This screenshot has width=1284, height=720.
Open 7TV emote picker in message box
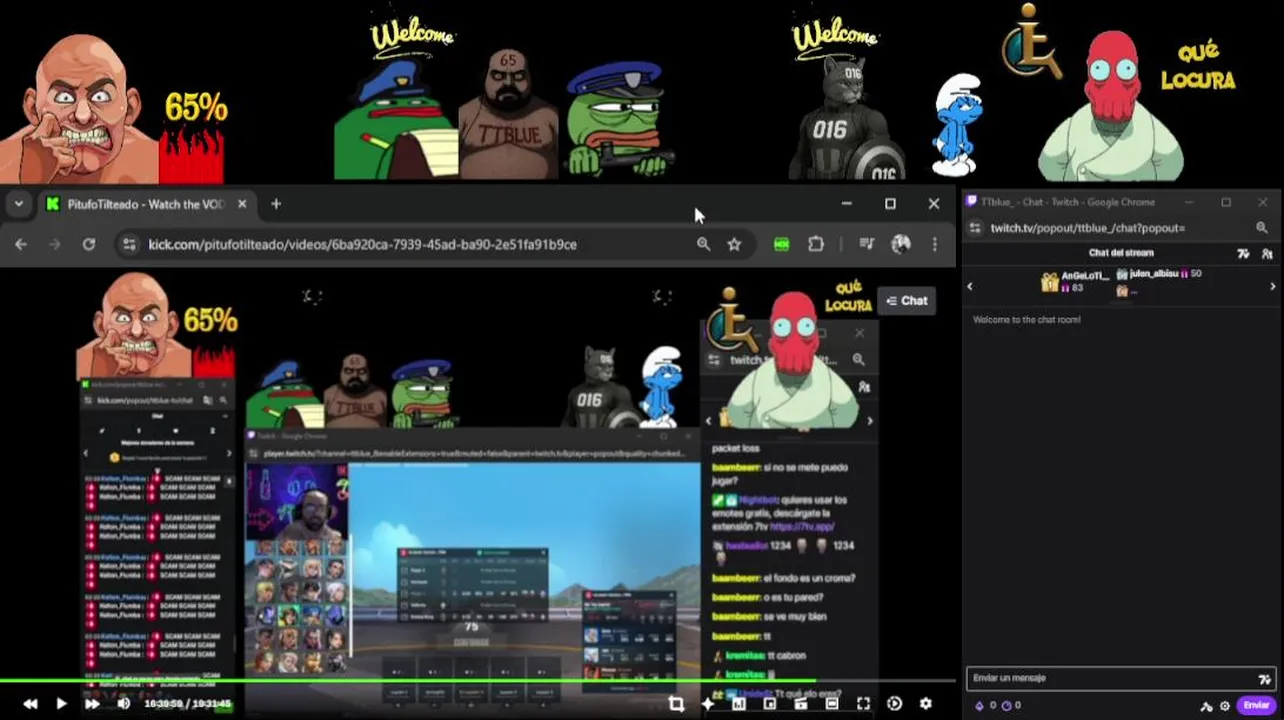[1265, 678]
